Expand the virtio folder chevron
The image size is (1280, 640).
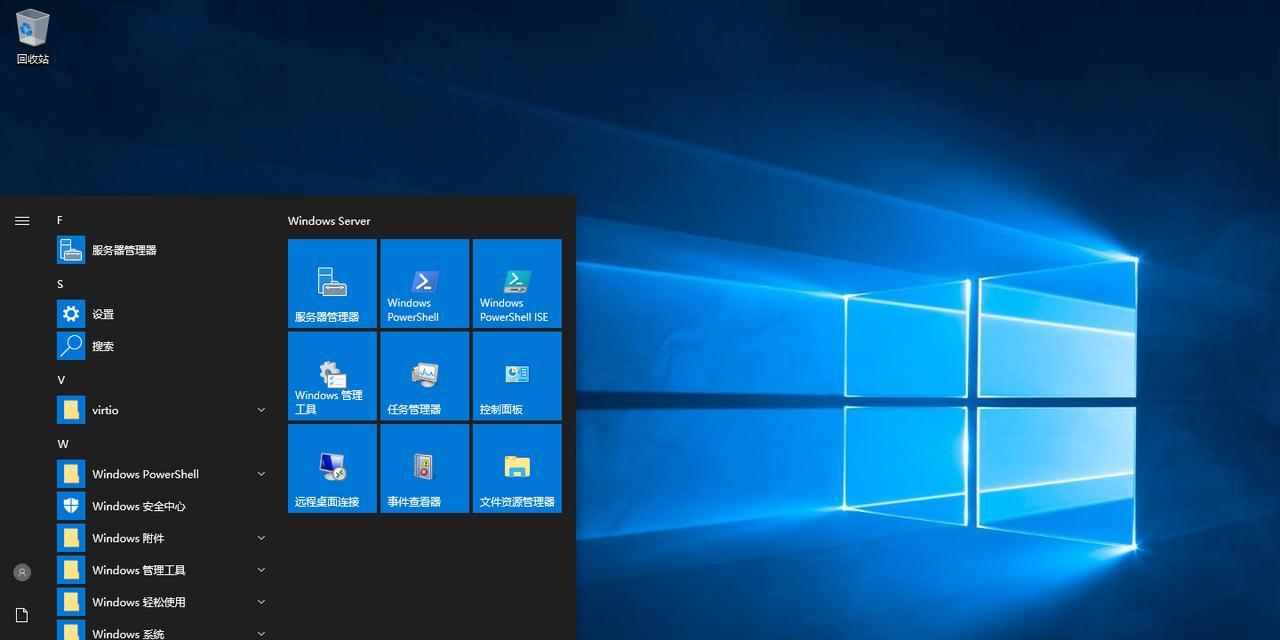point(261,410)
